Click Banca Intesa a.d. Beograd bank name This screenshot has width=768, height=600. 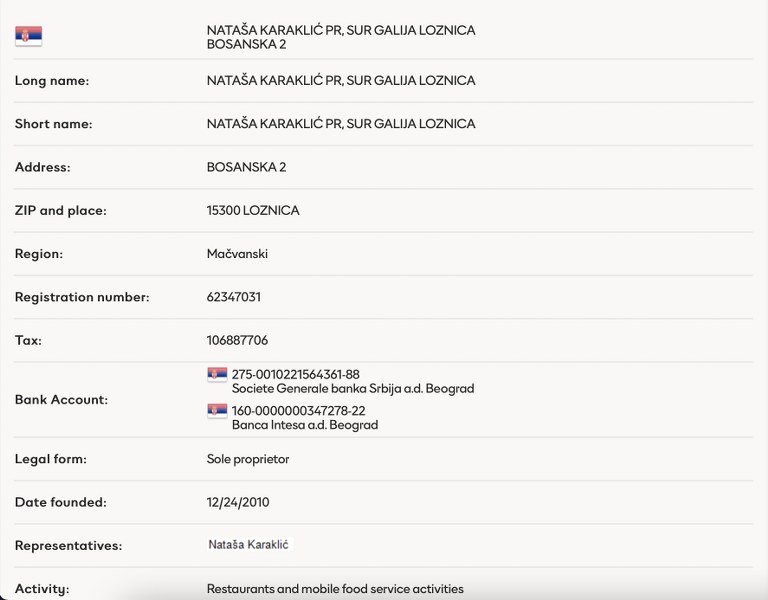click(304, 425)
